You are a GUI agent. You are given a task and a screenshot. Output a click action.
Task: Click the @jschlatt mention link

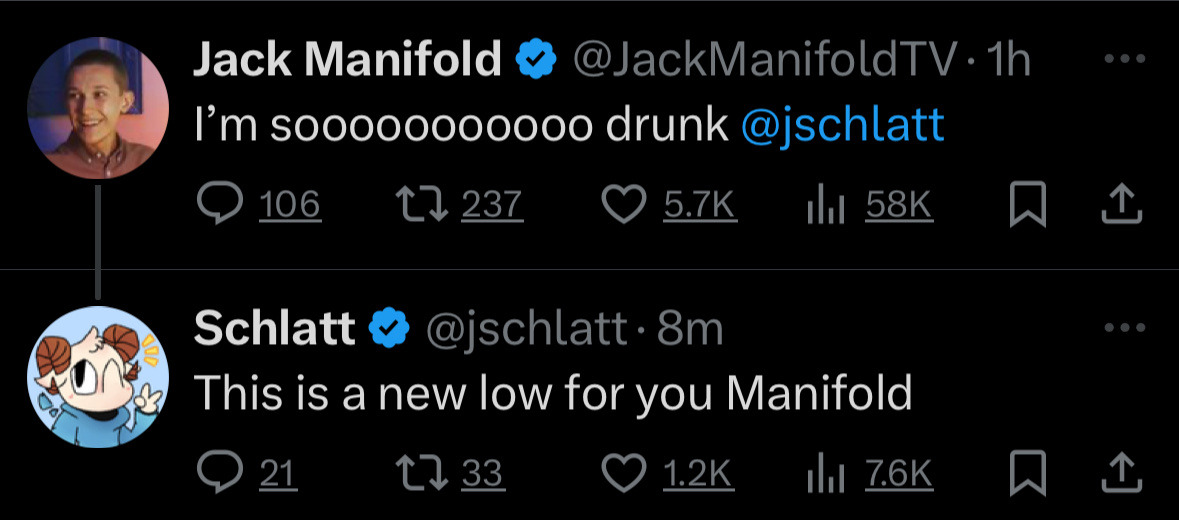(842, 125)
